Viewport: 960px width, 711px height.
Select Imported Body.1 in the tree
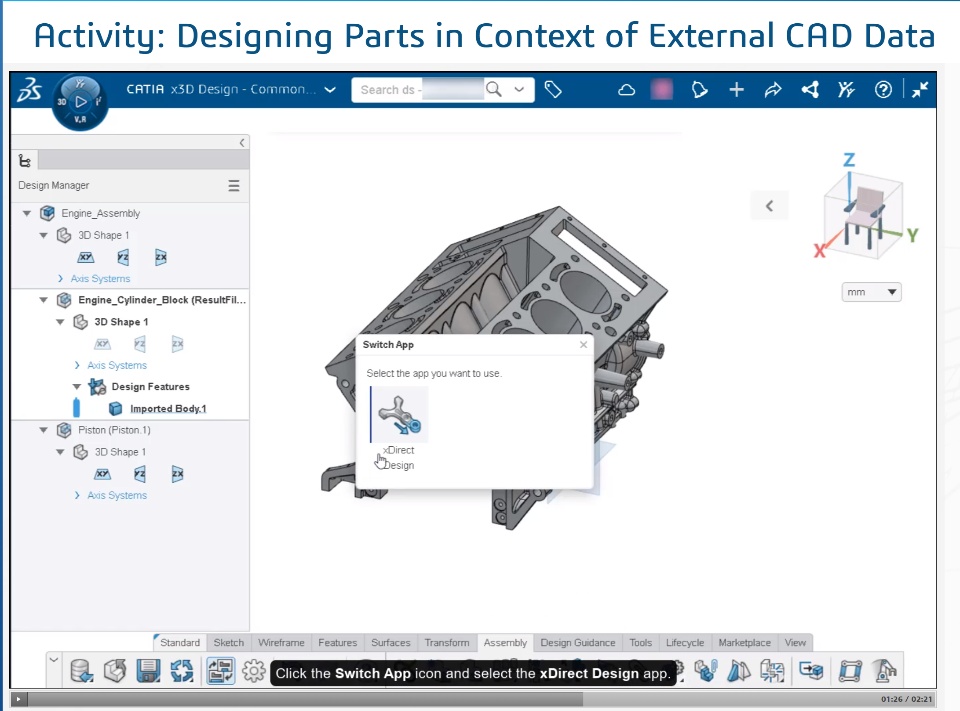(168, 408)
